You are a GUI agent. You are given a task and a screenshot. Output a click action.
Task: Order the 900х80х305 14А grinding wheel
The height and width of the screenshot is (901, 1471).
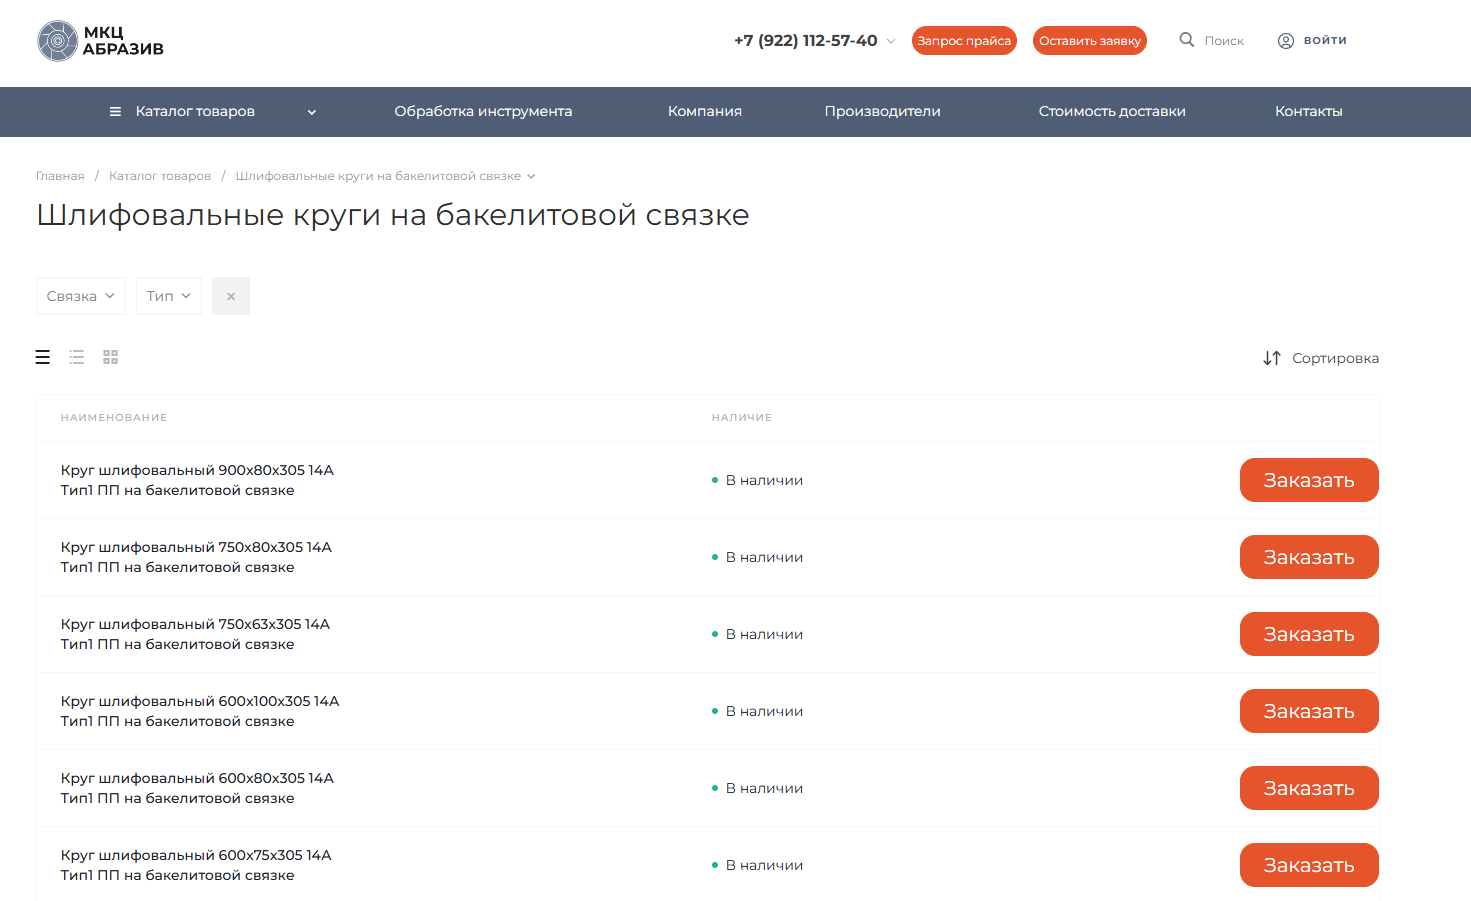(1308, 480)
